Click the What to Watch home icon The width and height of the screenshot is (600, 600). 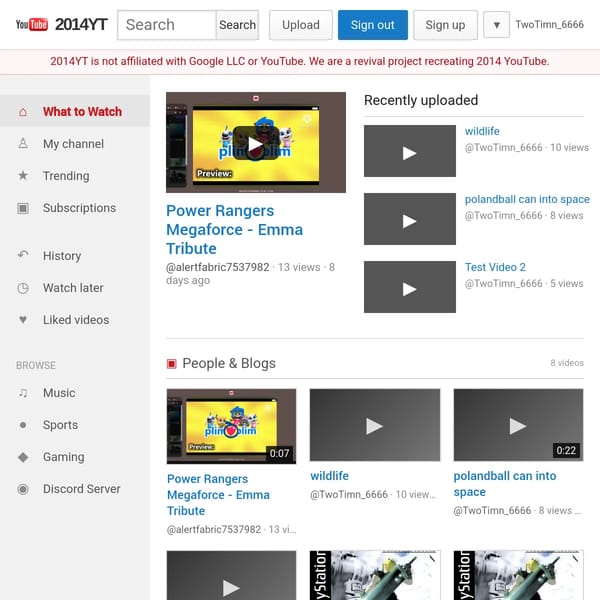click(x=23, y=112)
